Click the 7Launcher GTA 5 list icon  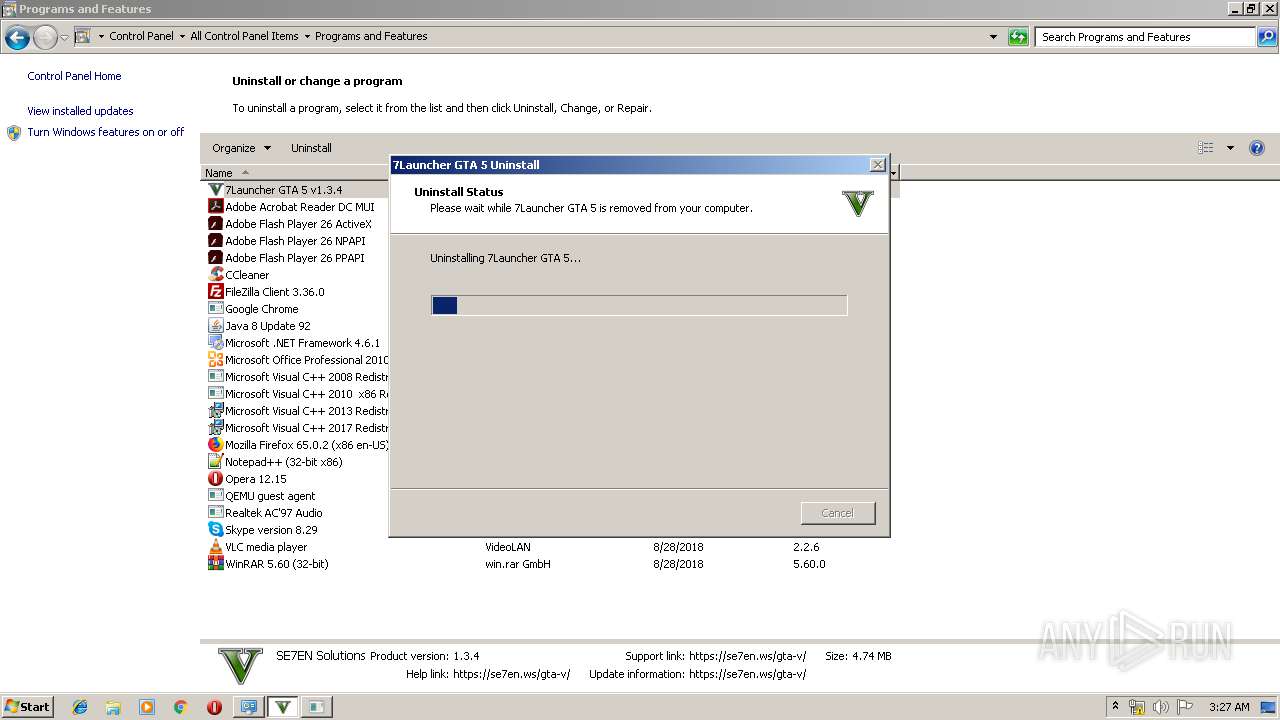pyautogui.click(x=215, y=190)
